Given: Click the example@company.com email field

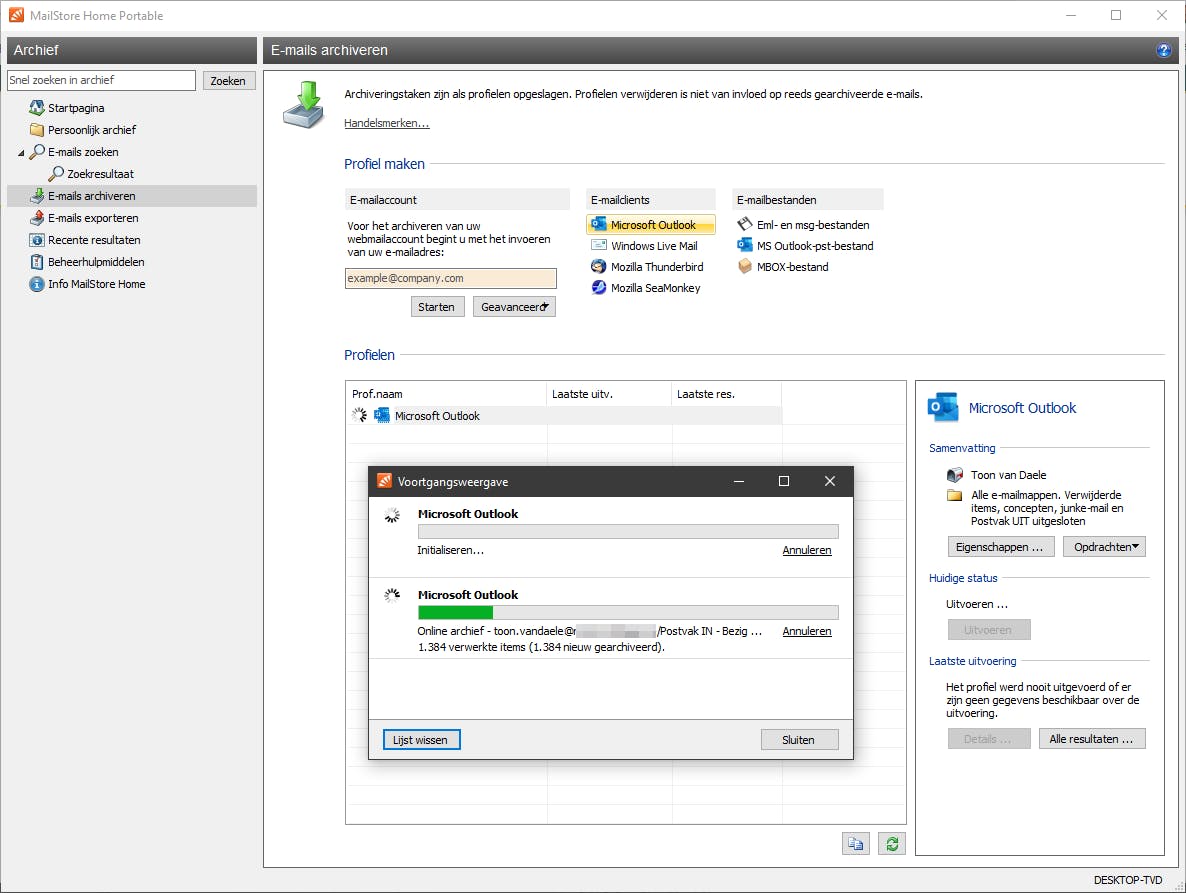Looking at the screenshot, I should (x=450, y=278).
